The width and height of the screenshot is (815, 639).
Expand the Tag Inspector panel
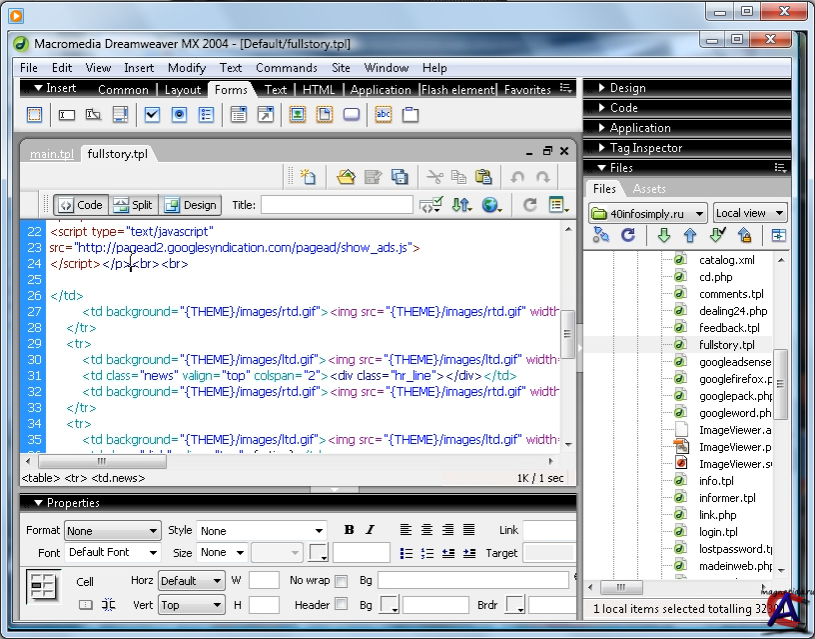point(645,148)
